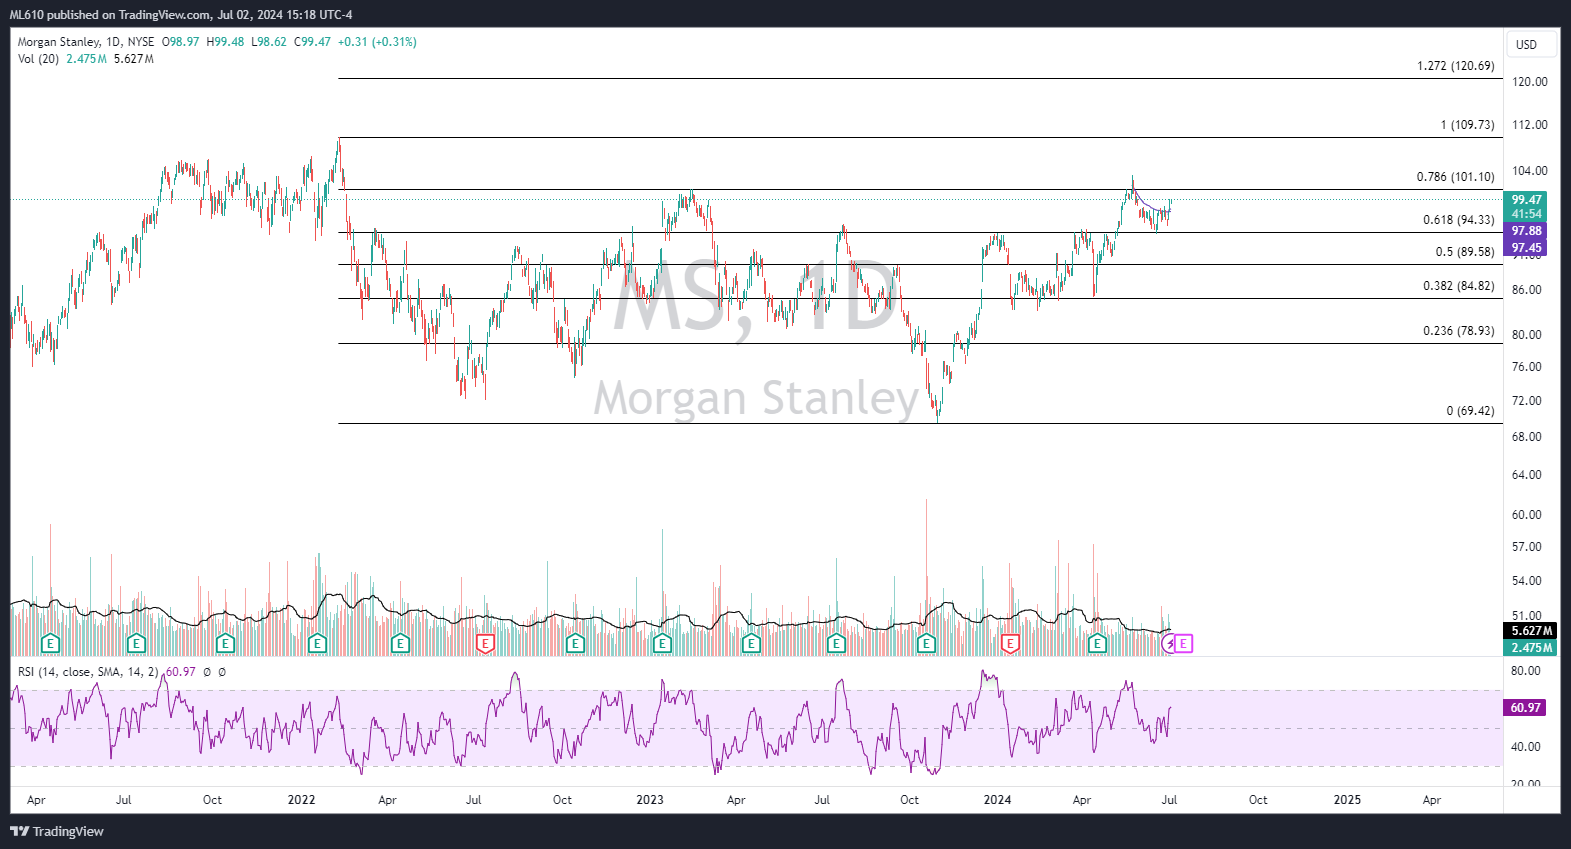This screenshot has height=849, width=1571.
Task: Open the TradingView logo at bottom left
Action: (x=57, y=831)
